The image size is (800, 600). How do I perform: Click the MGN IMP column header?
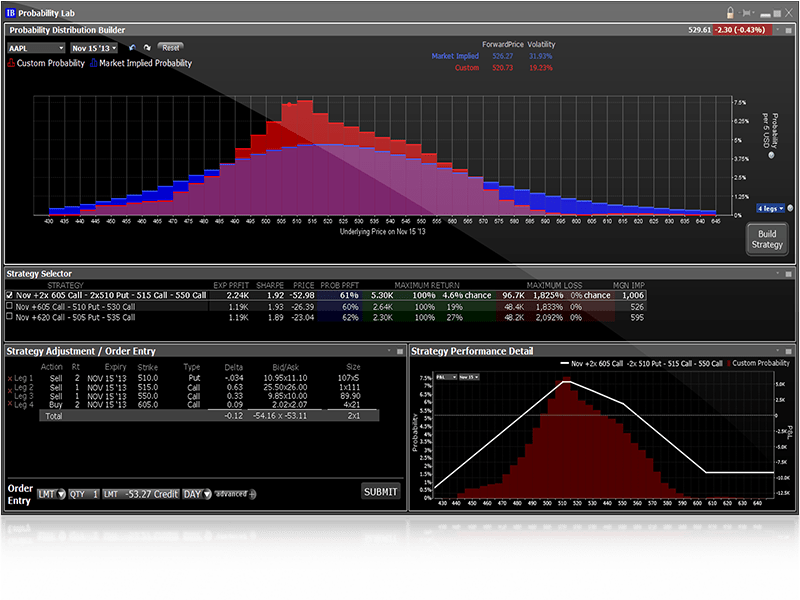pos(629,285)
